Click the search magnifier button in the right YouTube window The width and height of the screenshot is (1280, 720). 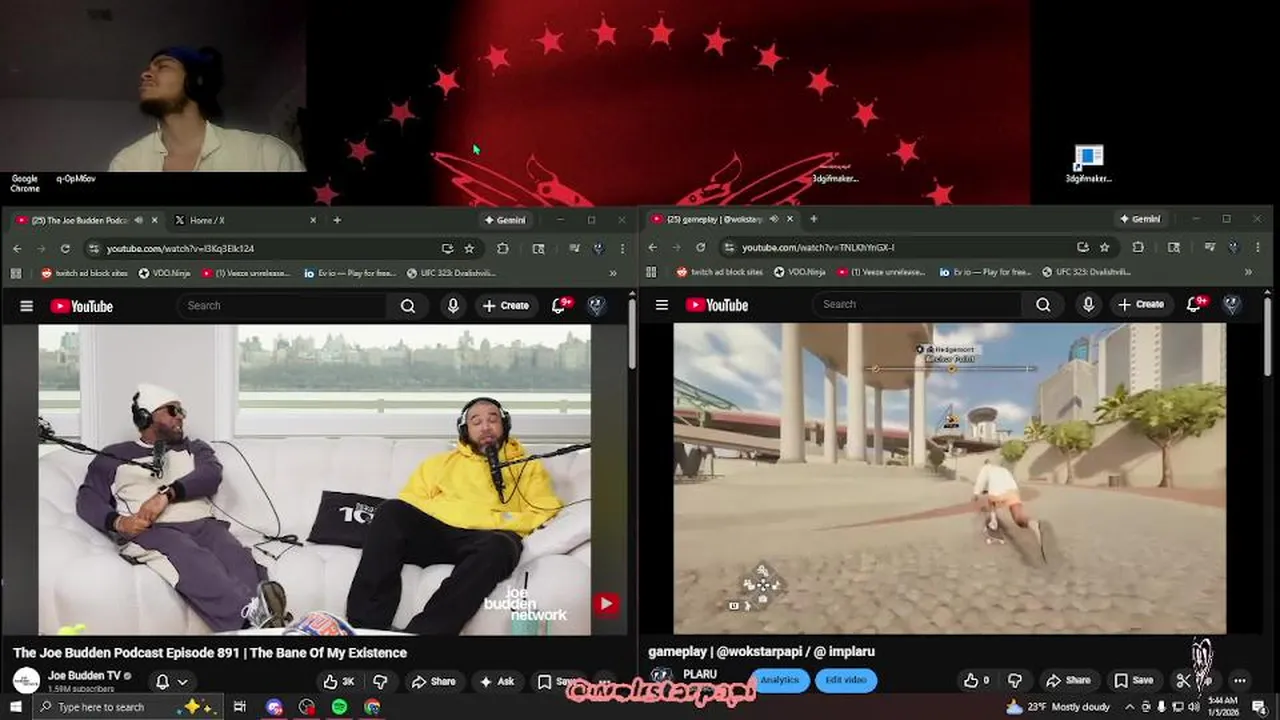(x=1043, y=305)
